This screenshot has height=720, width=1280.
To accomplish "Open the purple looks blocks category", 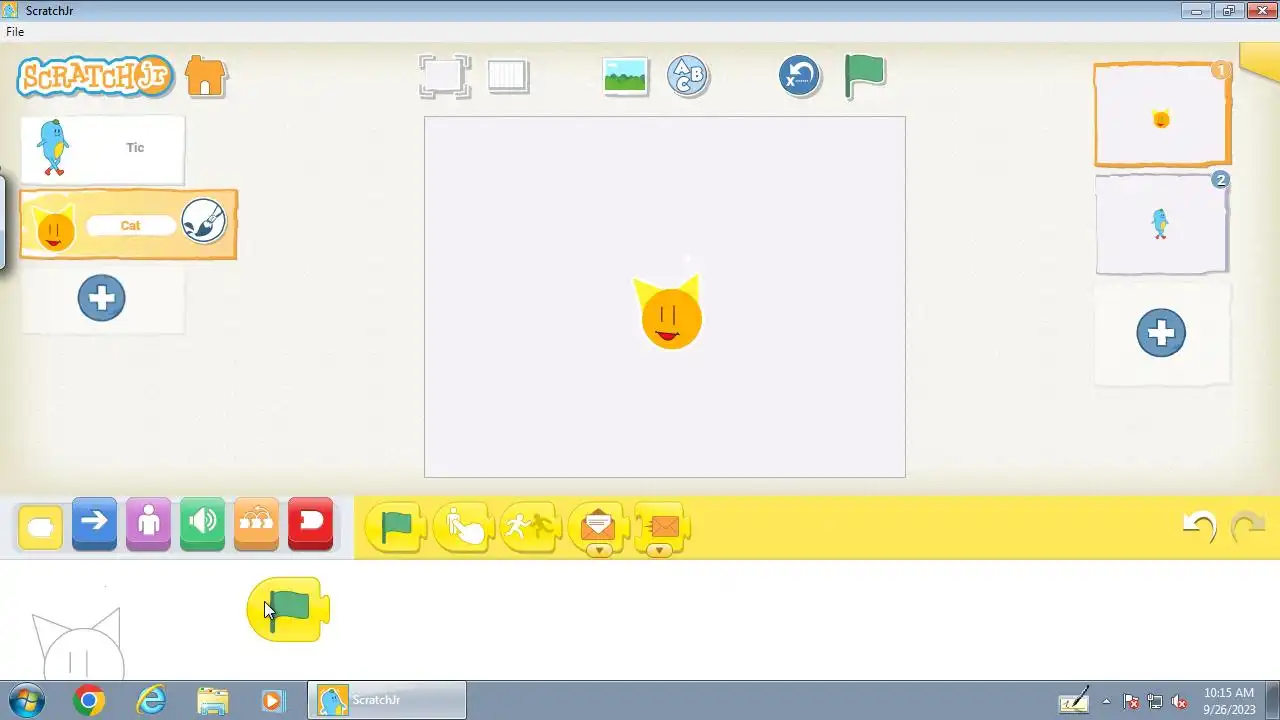I will click(x=149, y=525).
